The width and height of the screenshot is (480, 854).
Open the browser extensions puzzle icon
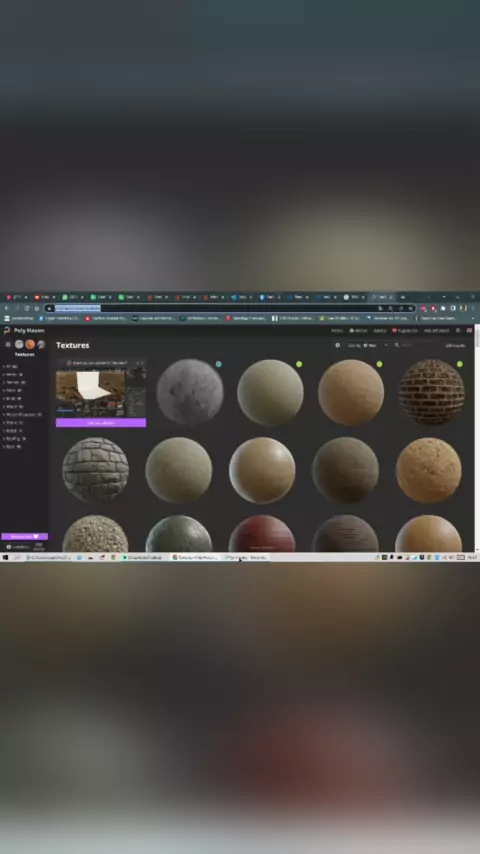(x=443, y=308)
